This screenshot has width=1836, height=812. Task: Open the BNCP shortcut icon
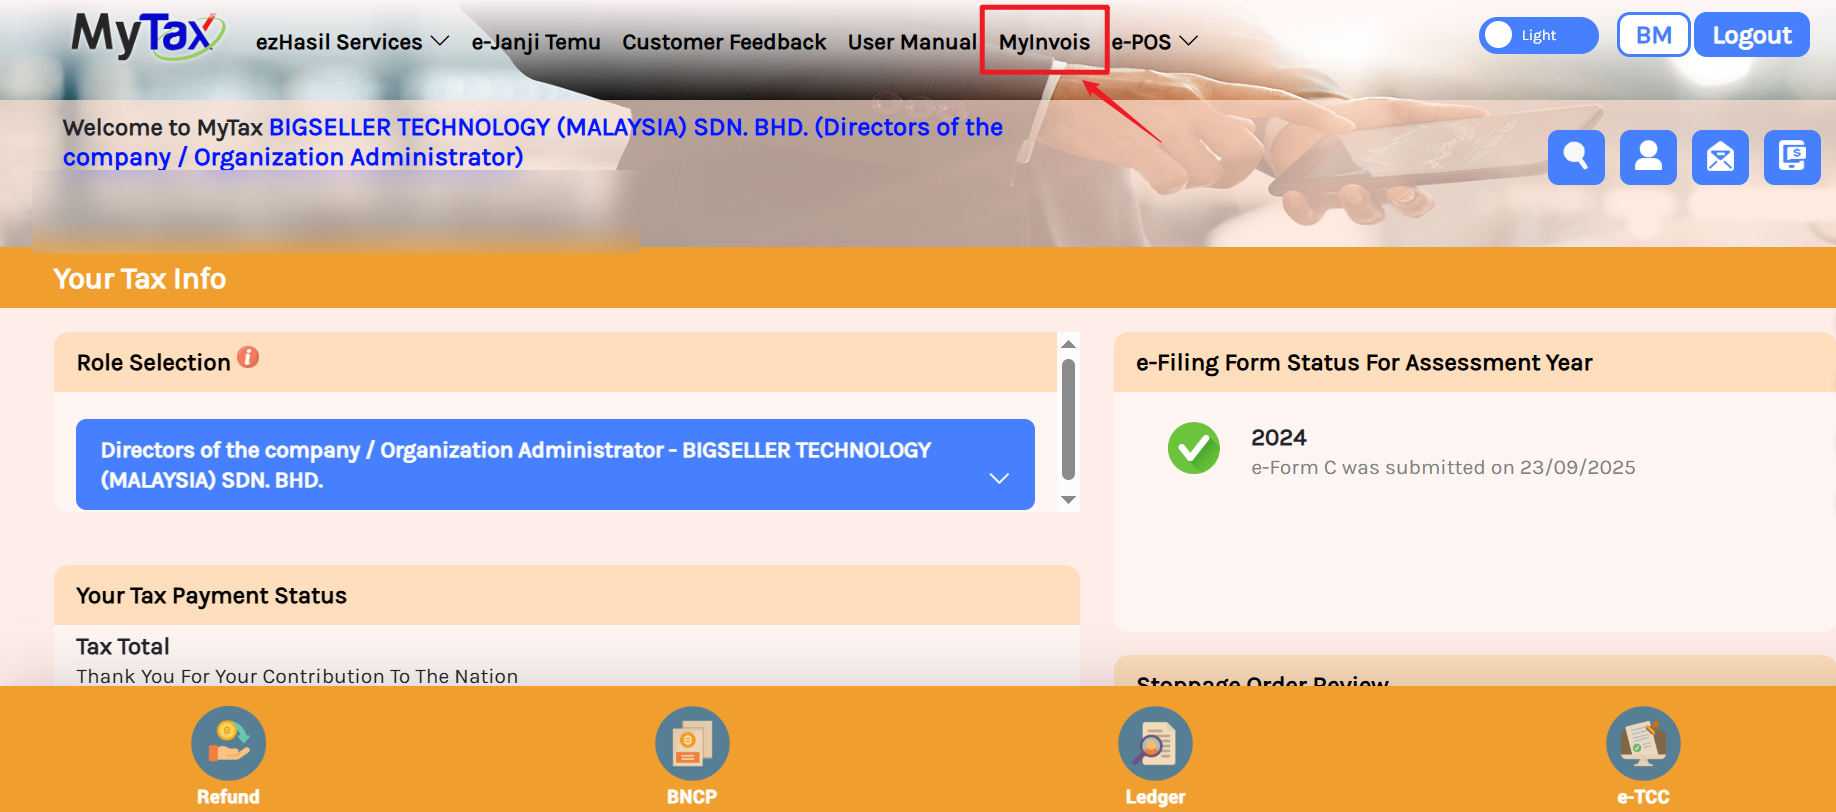coord(692,743)
